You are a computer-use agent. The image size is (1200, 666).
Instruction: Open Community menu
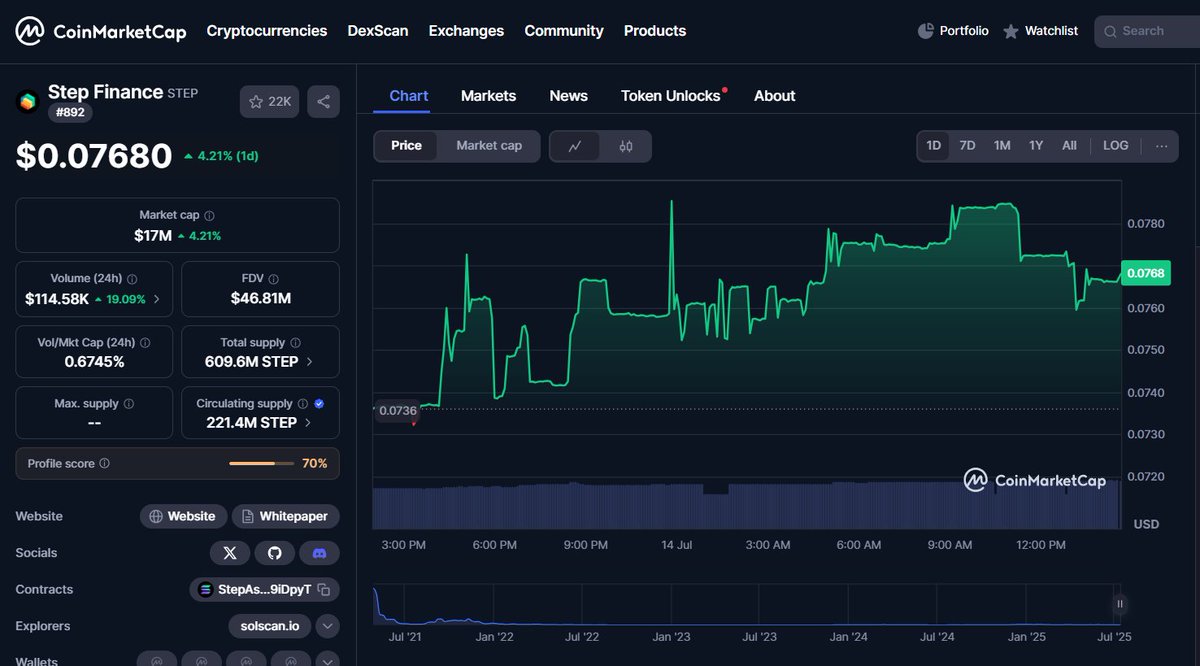[x=564, y=31]
